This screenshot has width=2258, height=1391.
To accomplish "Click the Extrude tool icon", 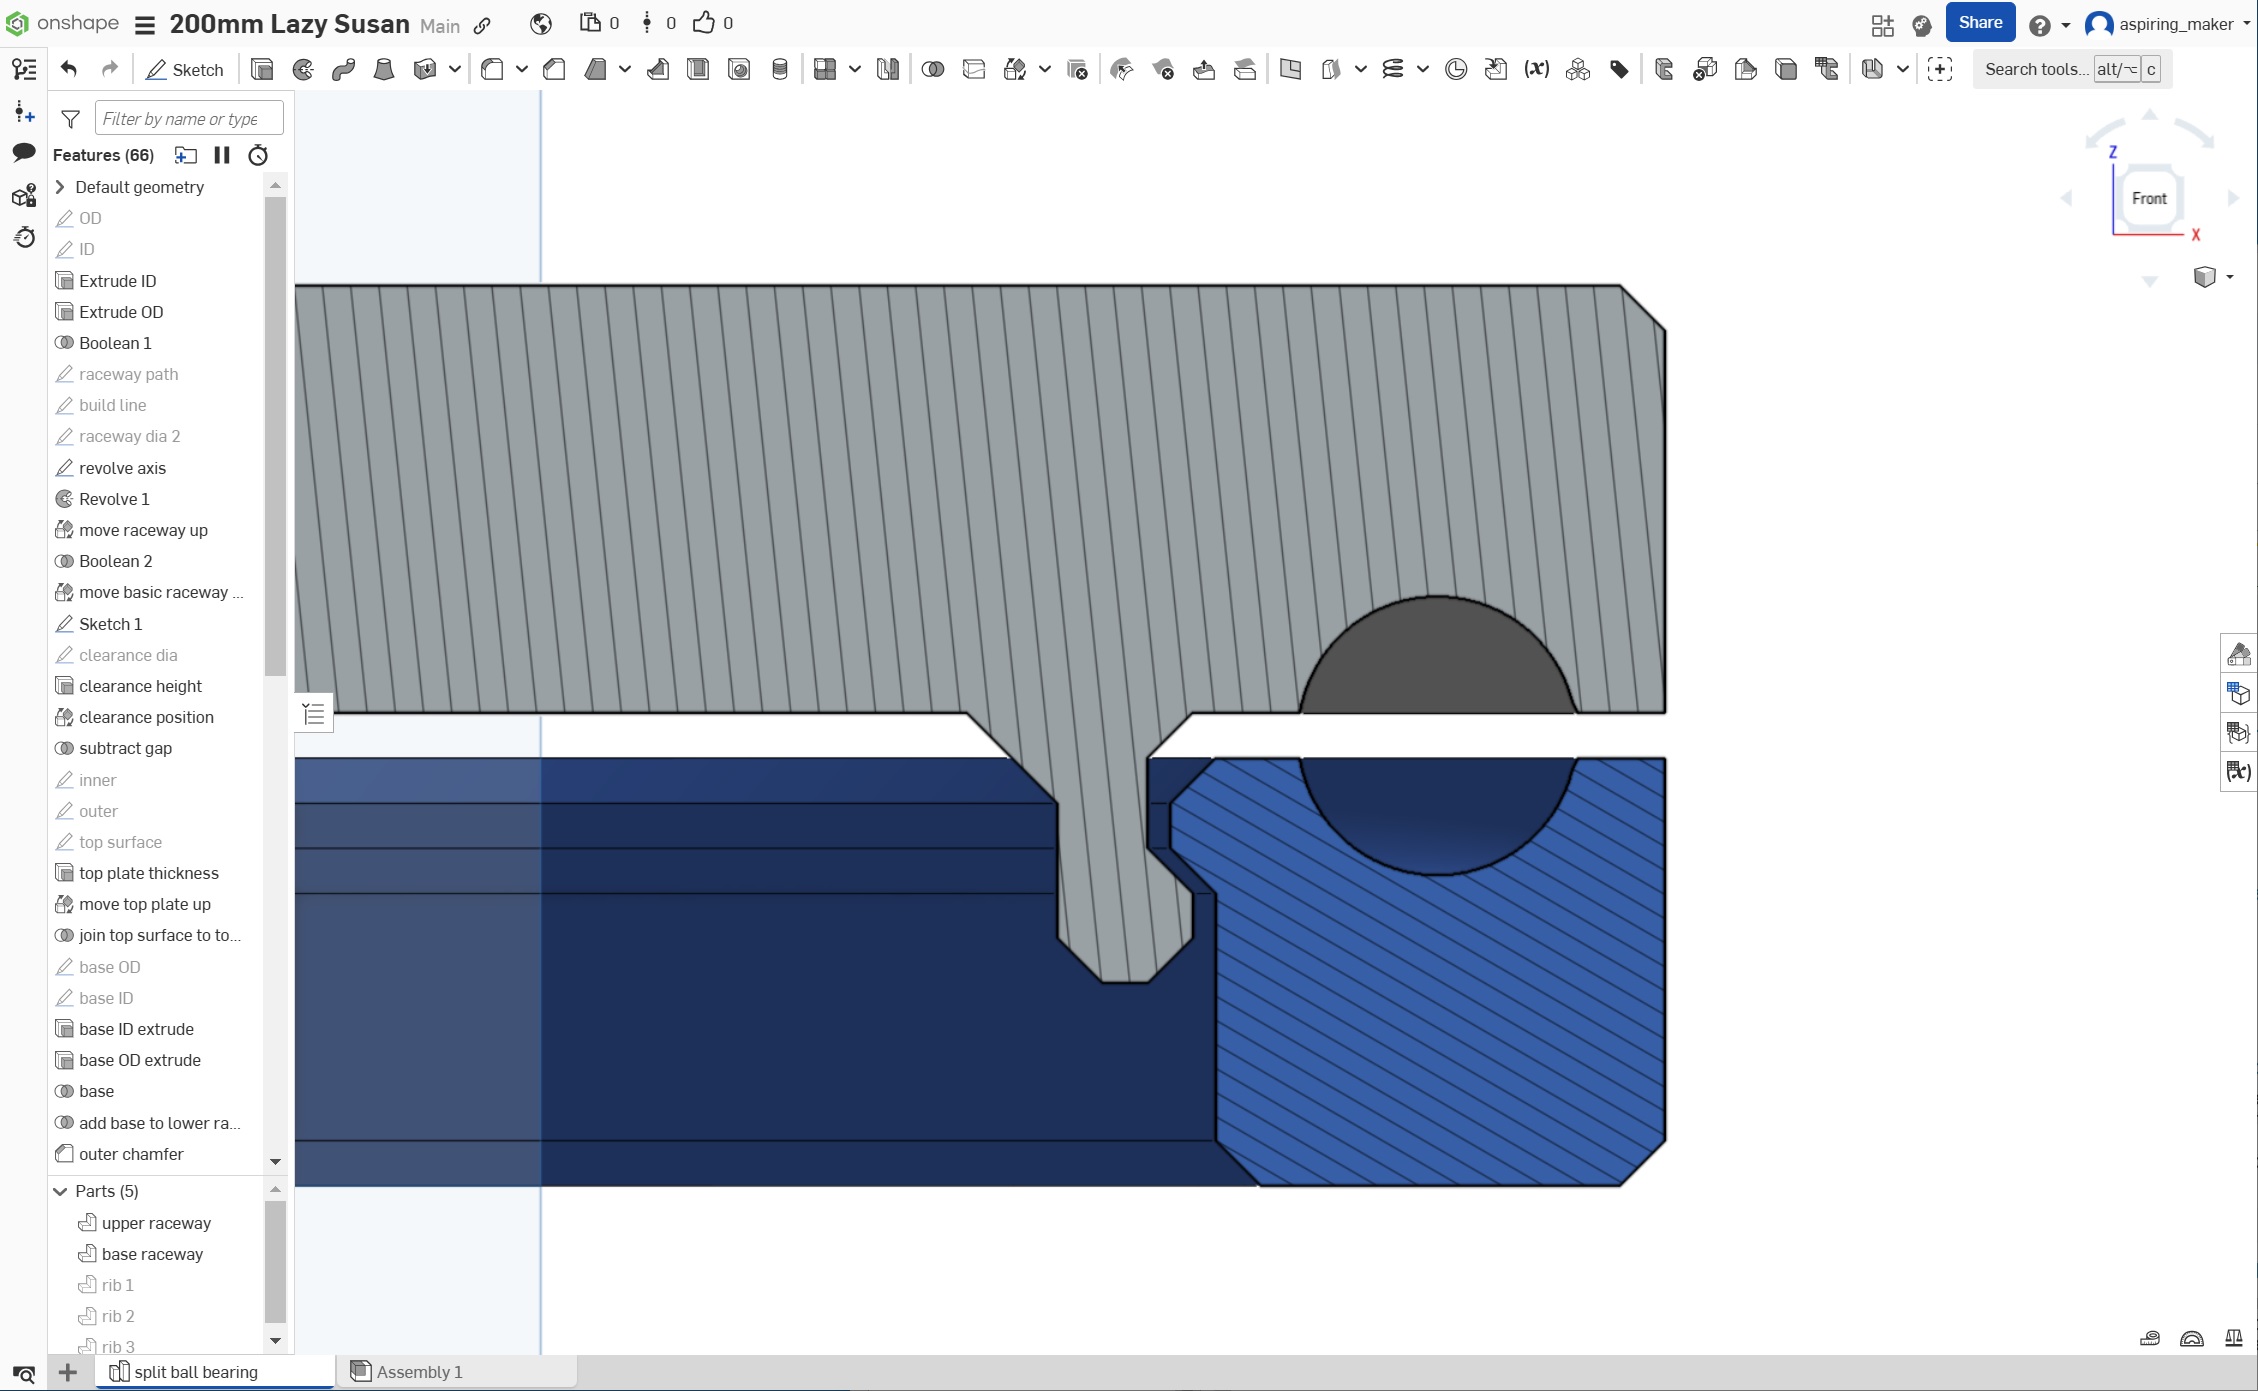I will point(262,69).
